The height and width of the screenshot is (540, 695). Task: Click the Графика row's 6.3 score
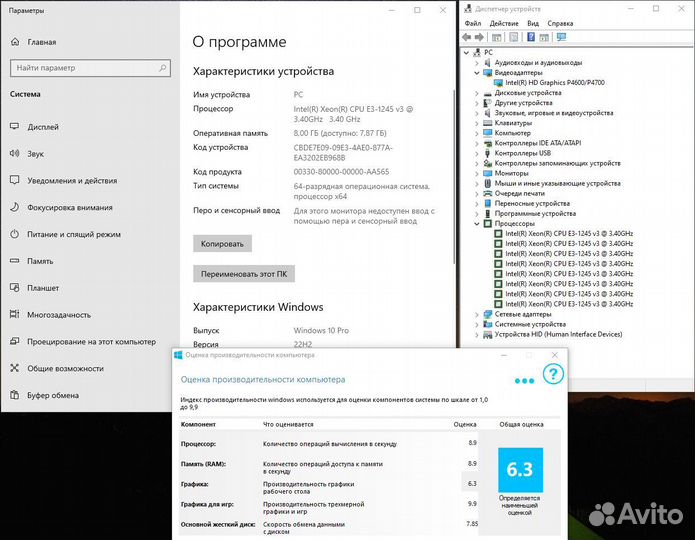coord(472,483)
